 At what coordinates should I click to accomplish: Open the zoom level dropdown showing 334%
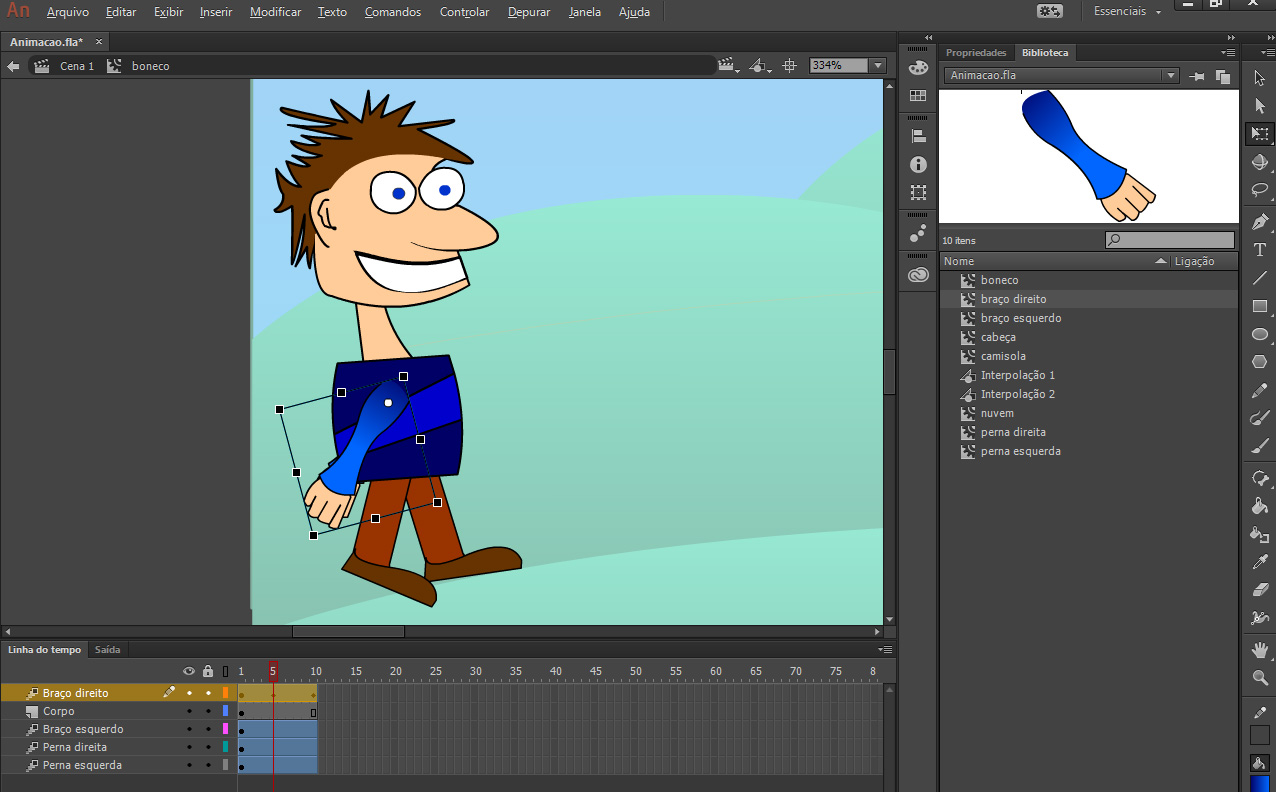876,65
